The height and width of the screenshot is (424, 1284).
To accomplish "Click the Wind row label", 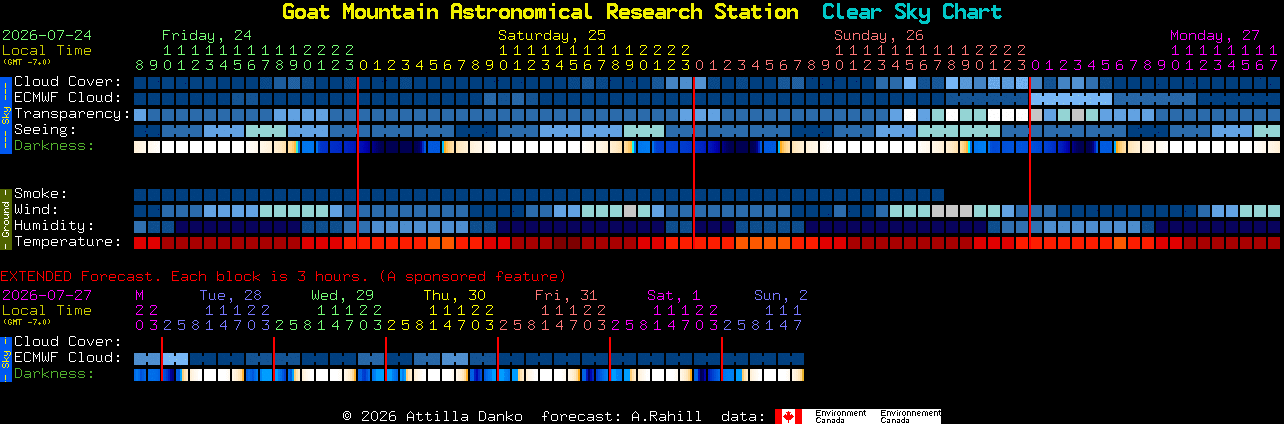I will (x=36, y=210).
